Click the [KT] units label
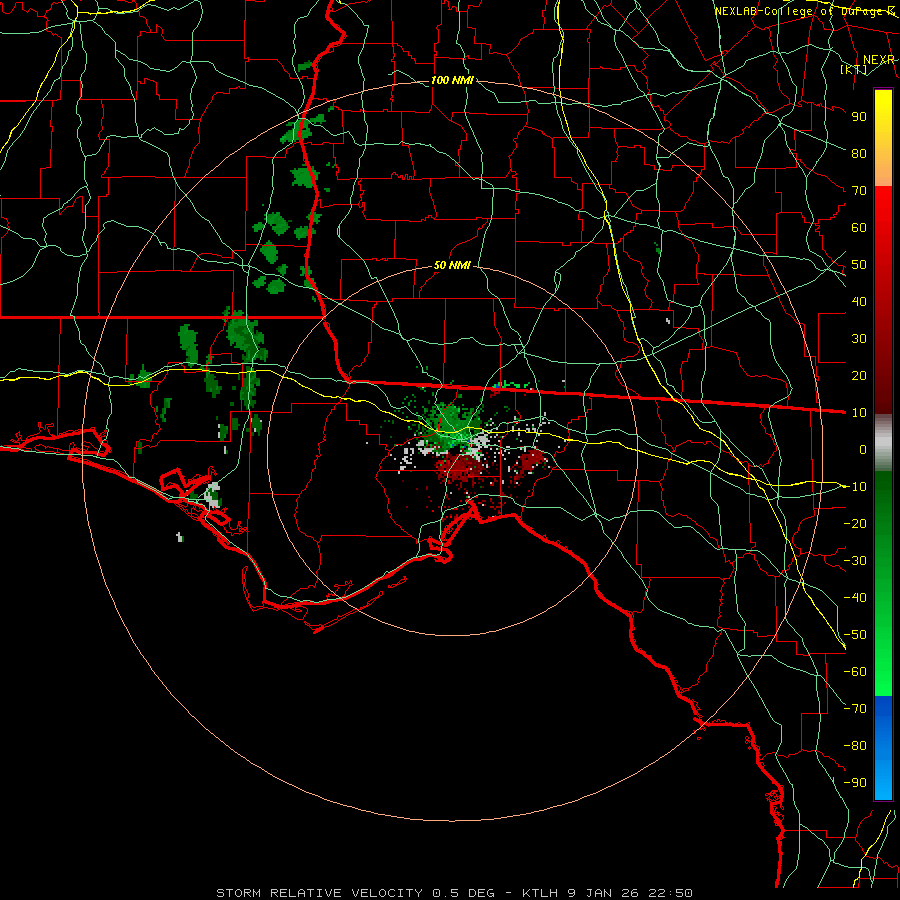900x900 pixels. click(x=854, y=69)
